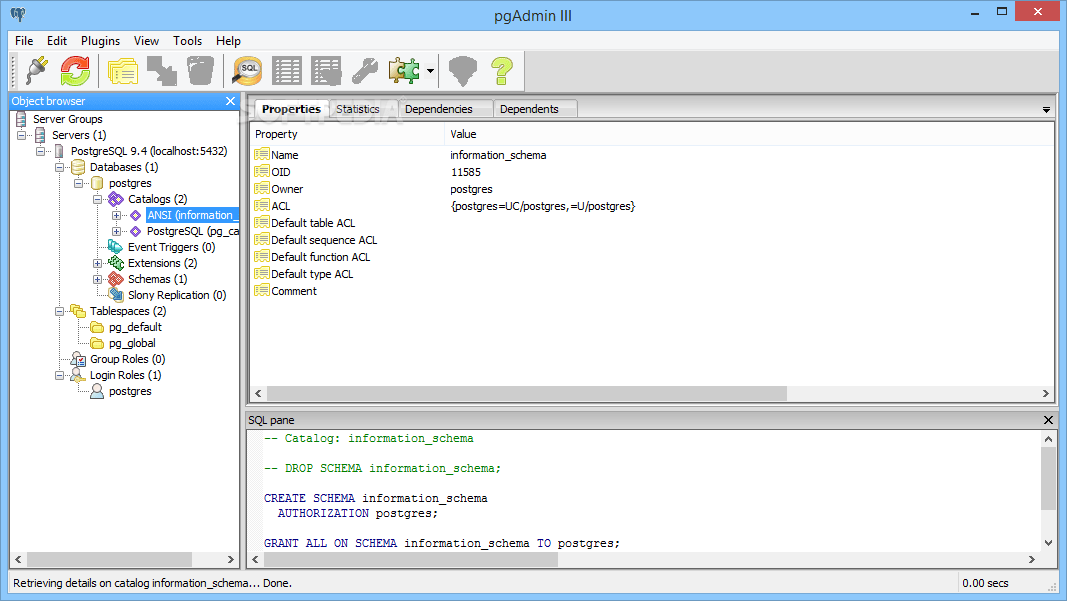Select the pg_default tablespace
The height and width of the screenshot is (601, 1067).
[x=133, y=327]
